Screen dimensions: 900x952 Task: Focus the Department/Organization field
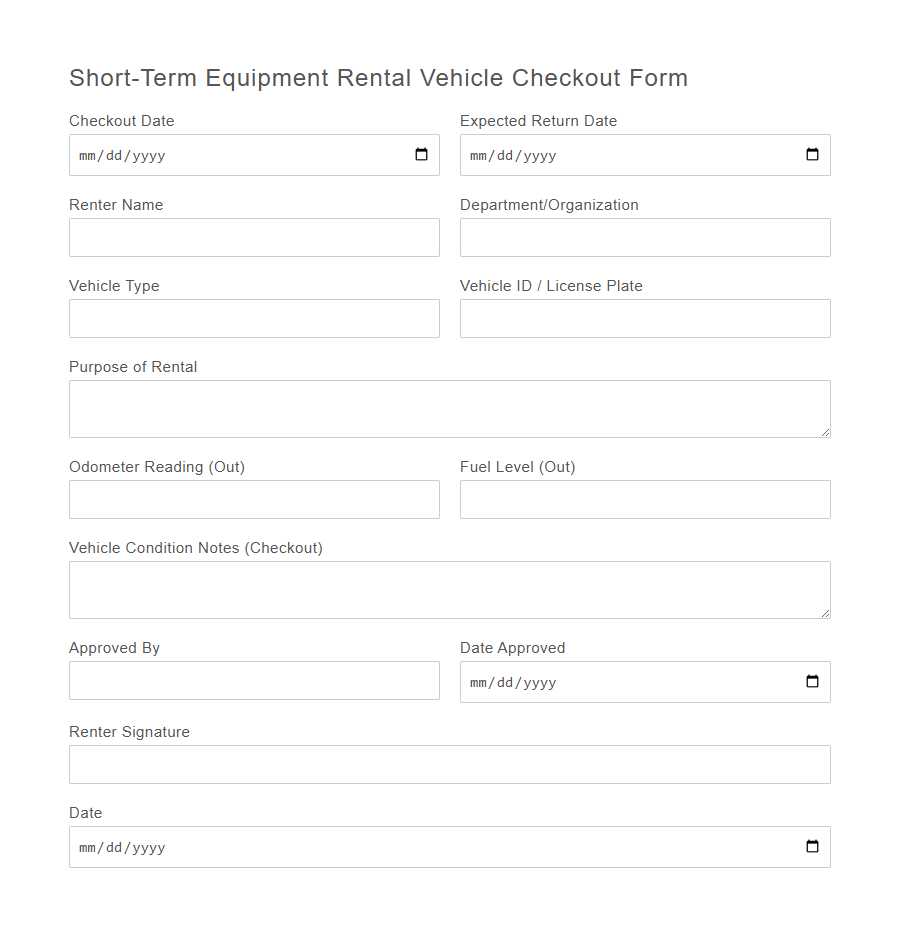[645, 237]
